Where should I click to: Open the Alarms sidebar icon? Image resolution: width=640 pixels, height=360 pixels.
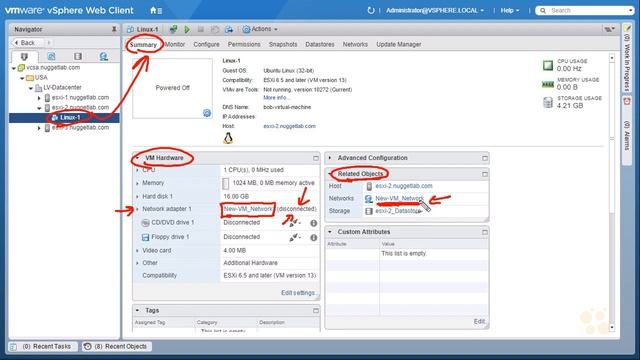[627, 102]
